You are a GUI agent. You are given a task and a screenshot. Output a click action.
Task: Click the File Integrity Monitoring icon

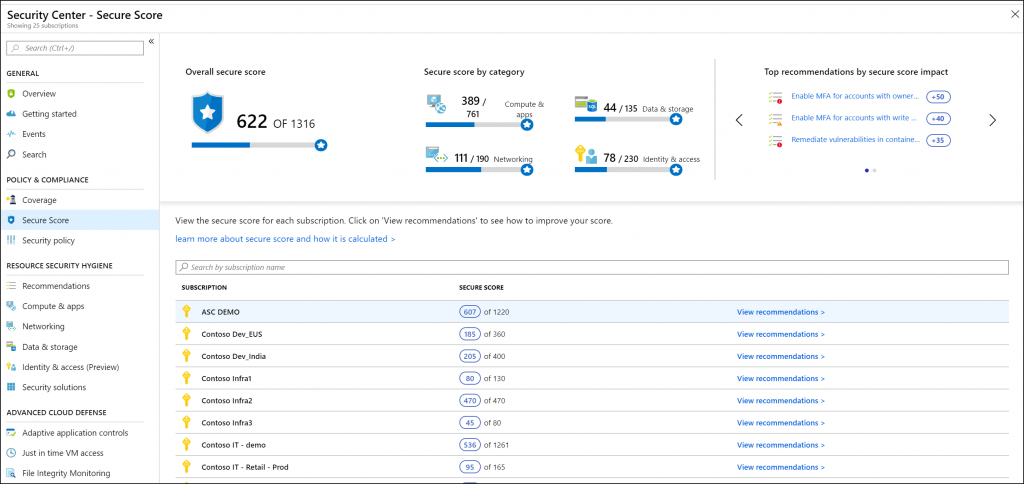tap(10, 473)
